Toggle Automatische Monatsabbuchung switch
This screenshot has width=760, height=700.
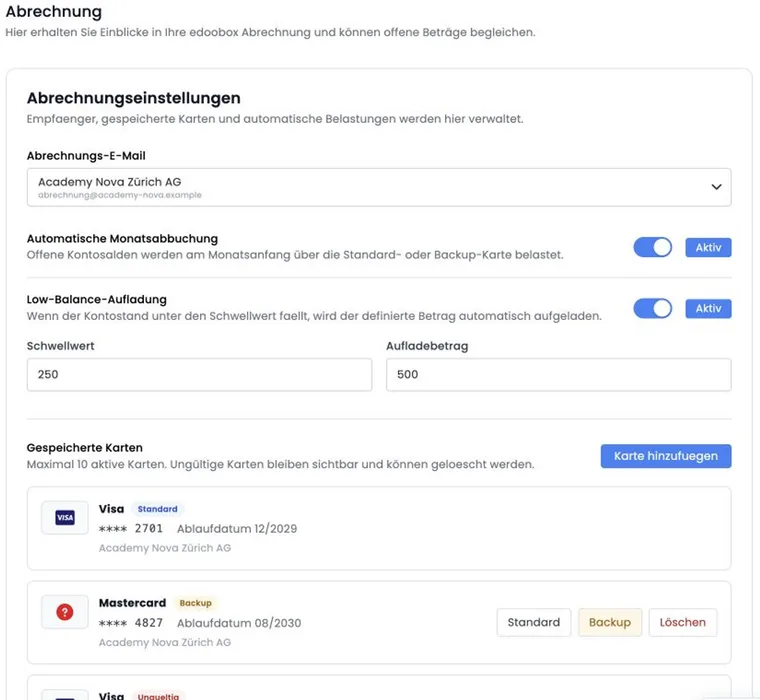point(652,247)
